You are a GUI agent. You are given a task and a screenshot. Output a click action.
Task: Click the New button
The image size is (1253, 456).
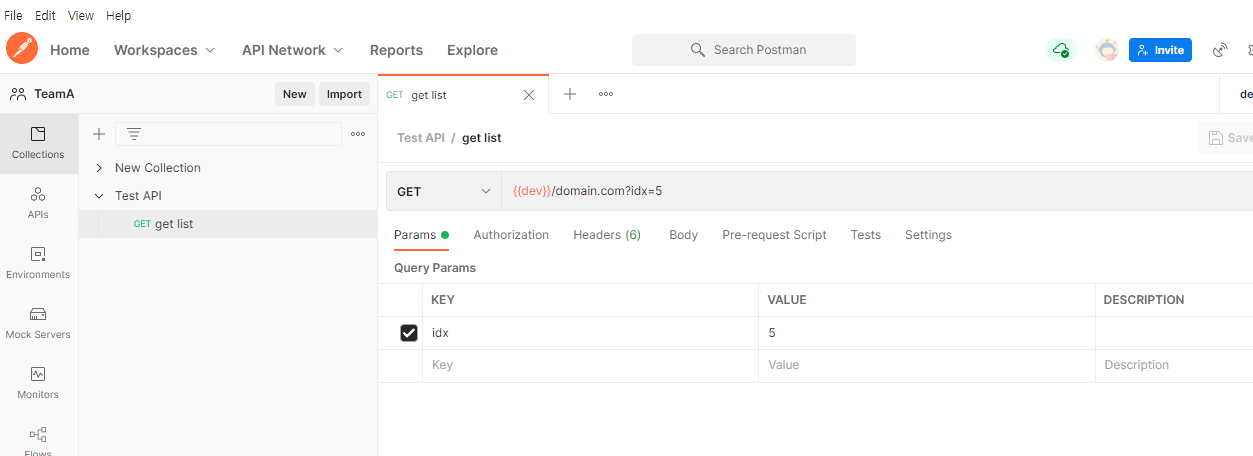[295, 94]
